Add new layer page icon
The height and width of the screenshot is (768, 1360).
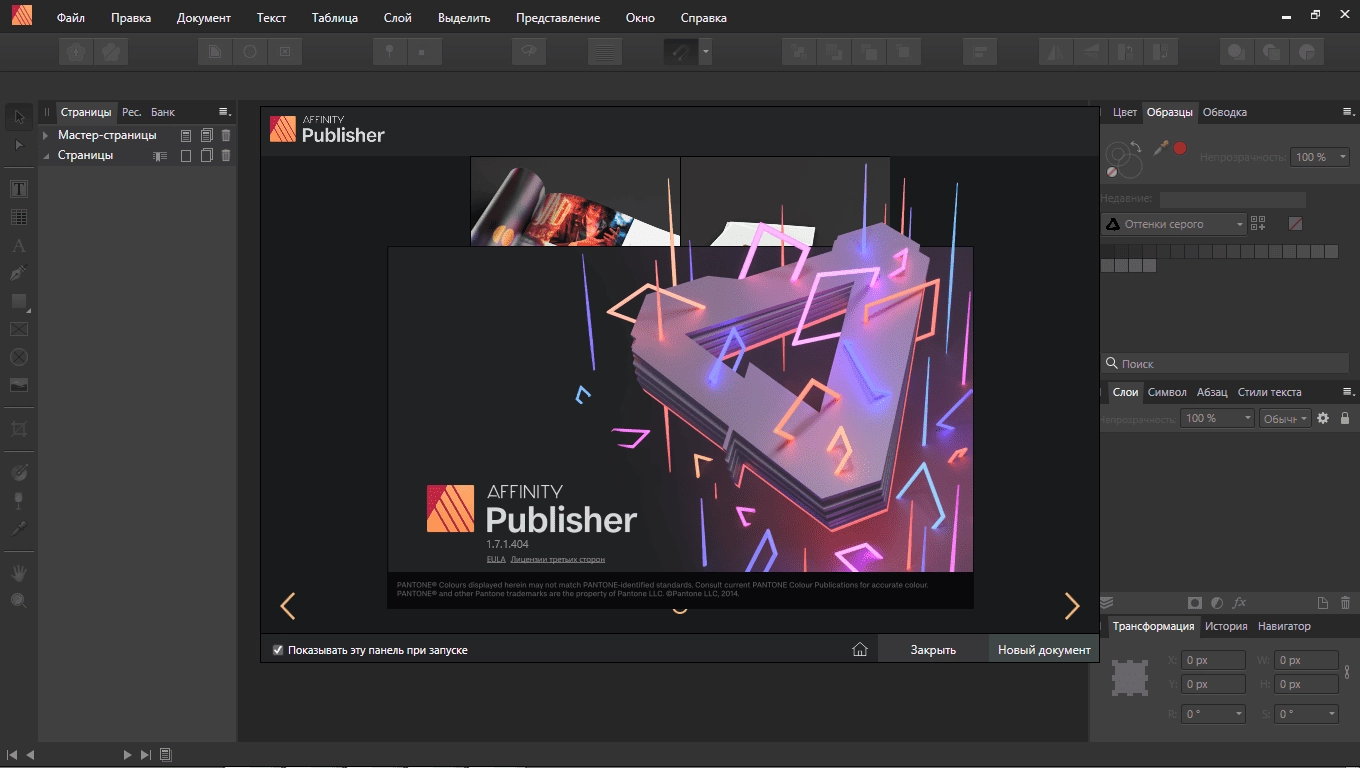point(1322,603)
